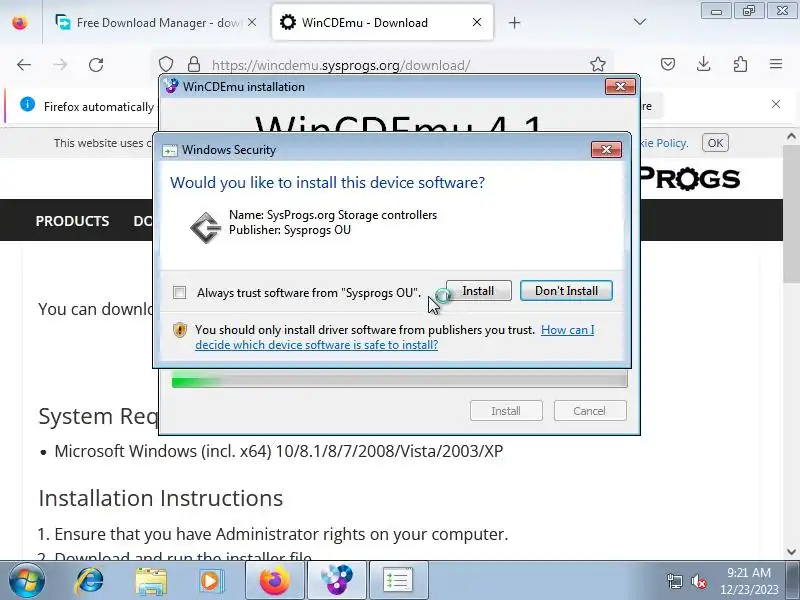Close the Free Download Manager tab
The height and width of the screenshot is (600, 800).
(x=252, y=22)
